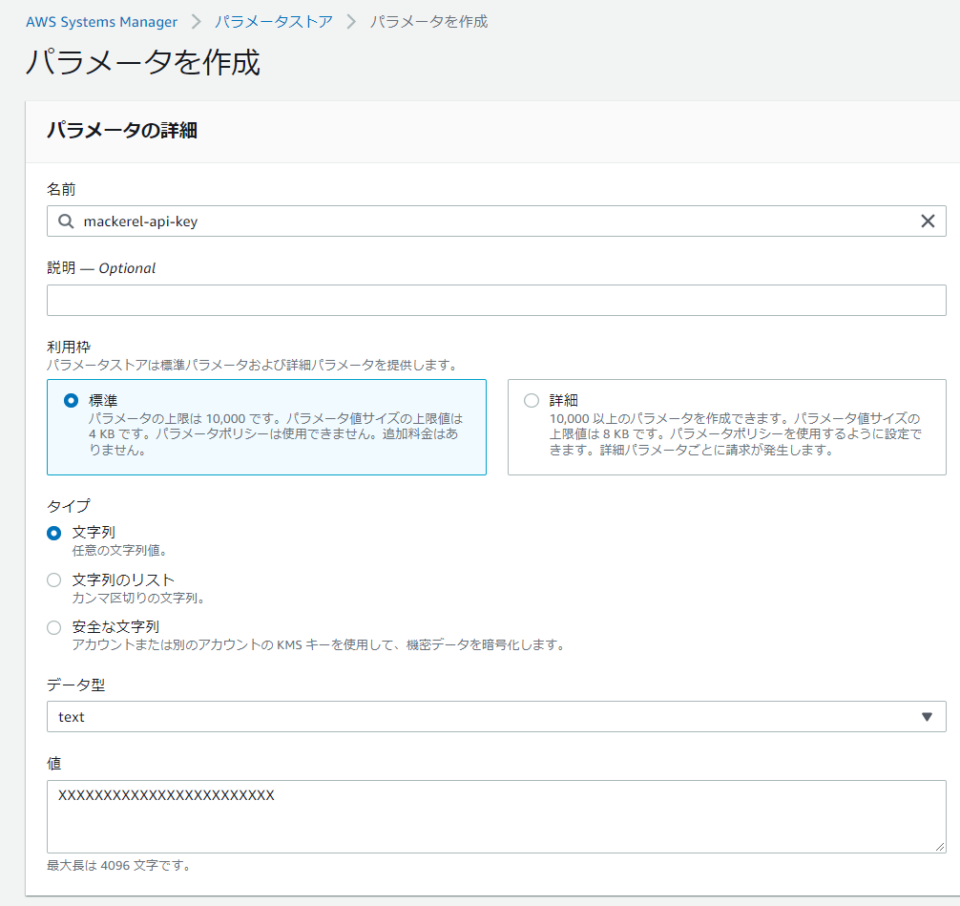This screenshot has width=960, height=906.
Task: Click the 最大長は 4096 文字です hint text
Action: click(x=119, y=866)
